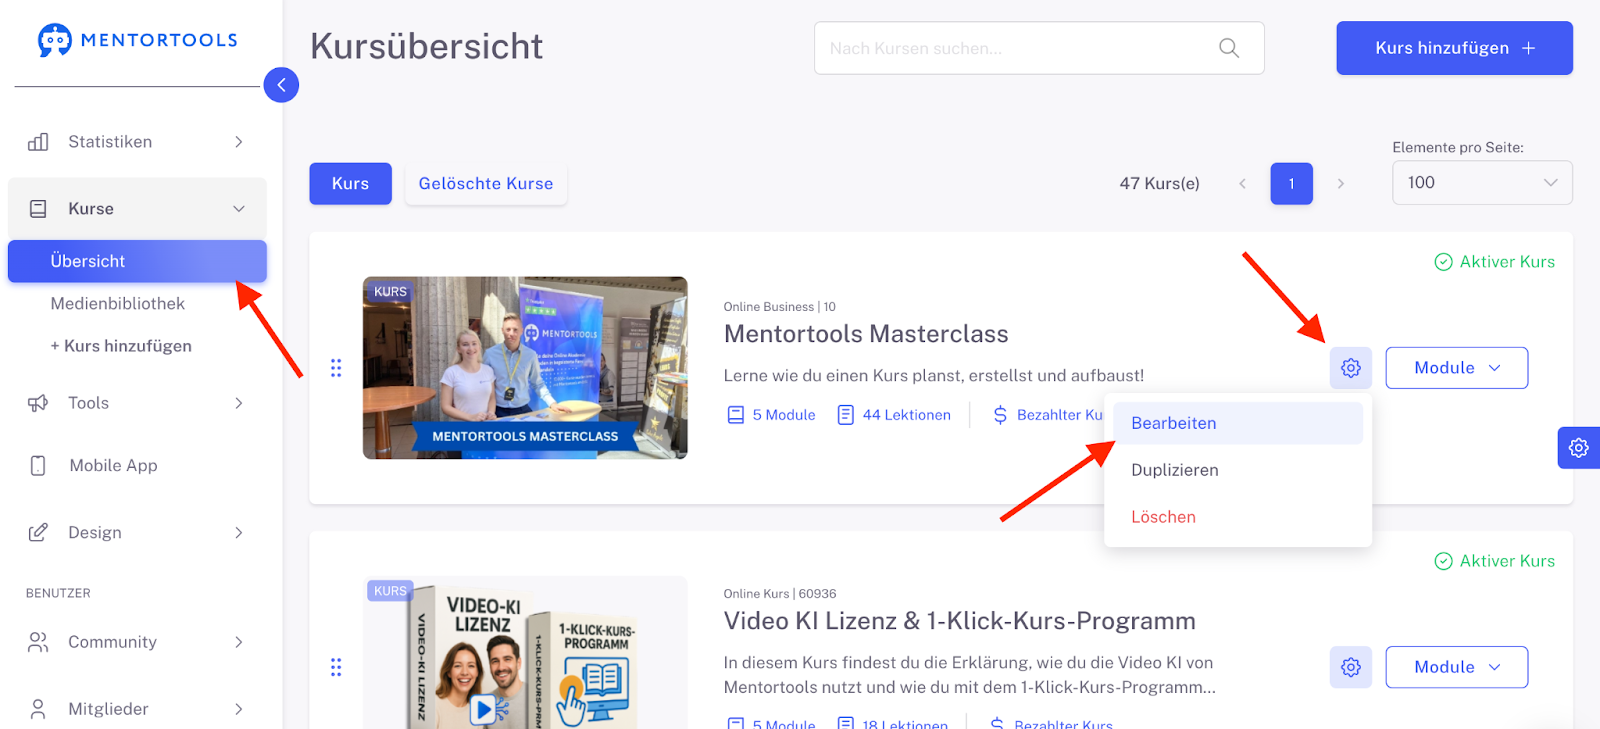Click the dollar icon next to Bezahlter Kurs in Masterclass
1600x729 pixels.
tap(1000, 415)
